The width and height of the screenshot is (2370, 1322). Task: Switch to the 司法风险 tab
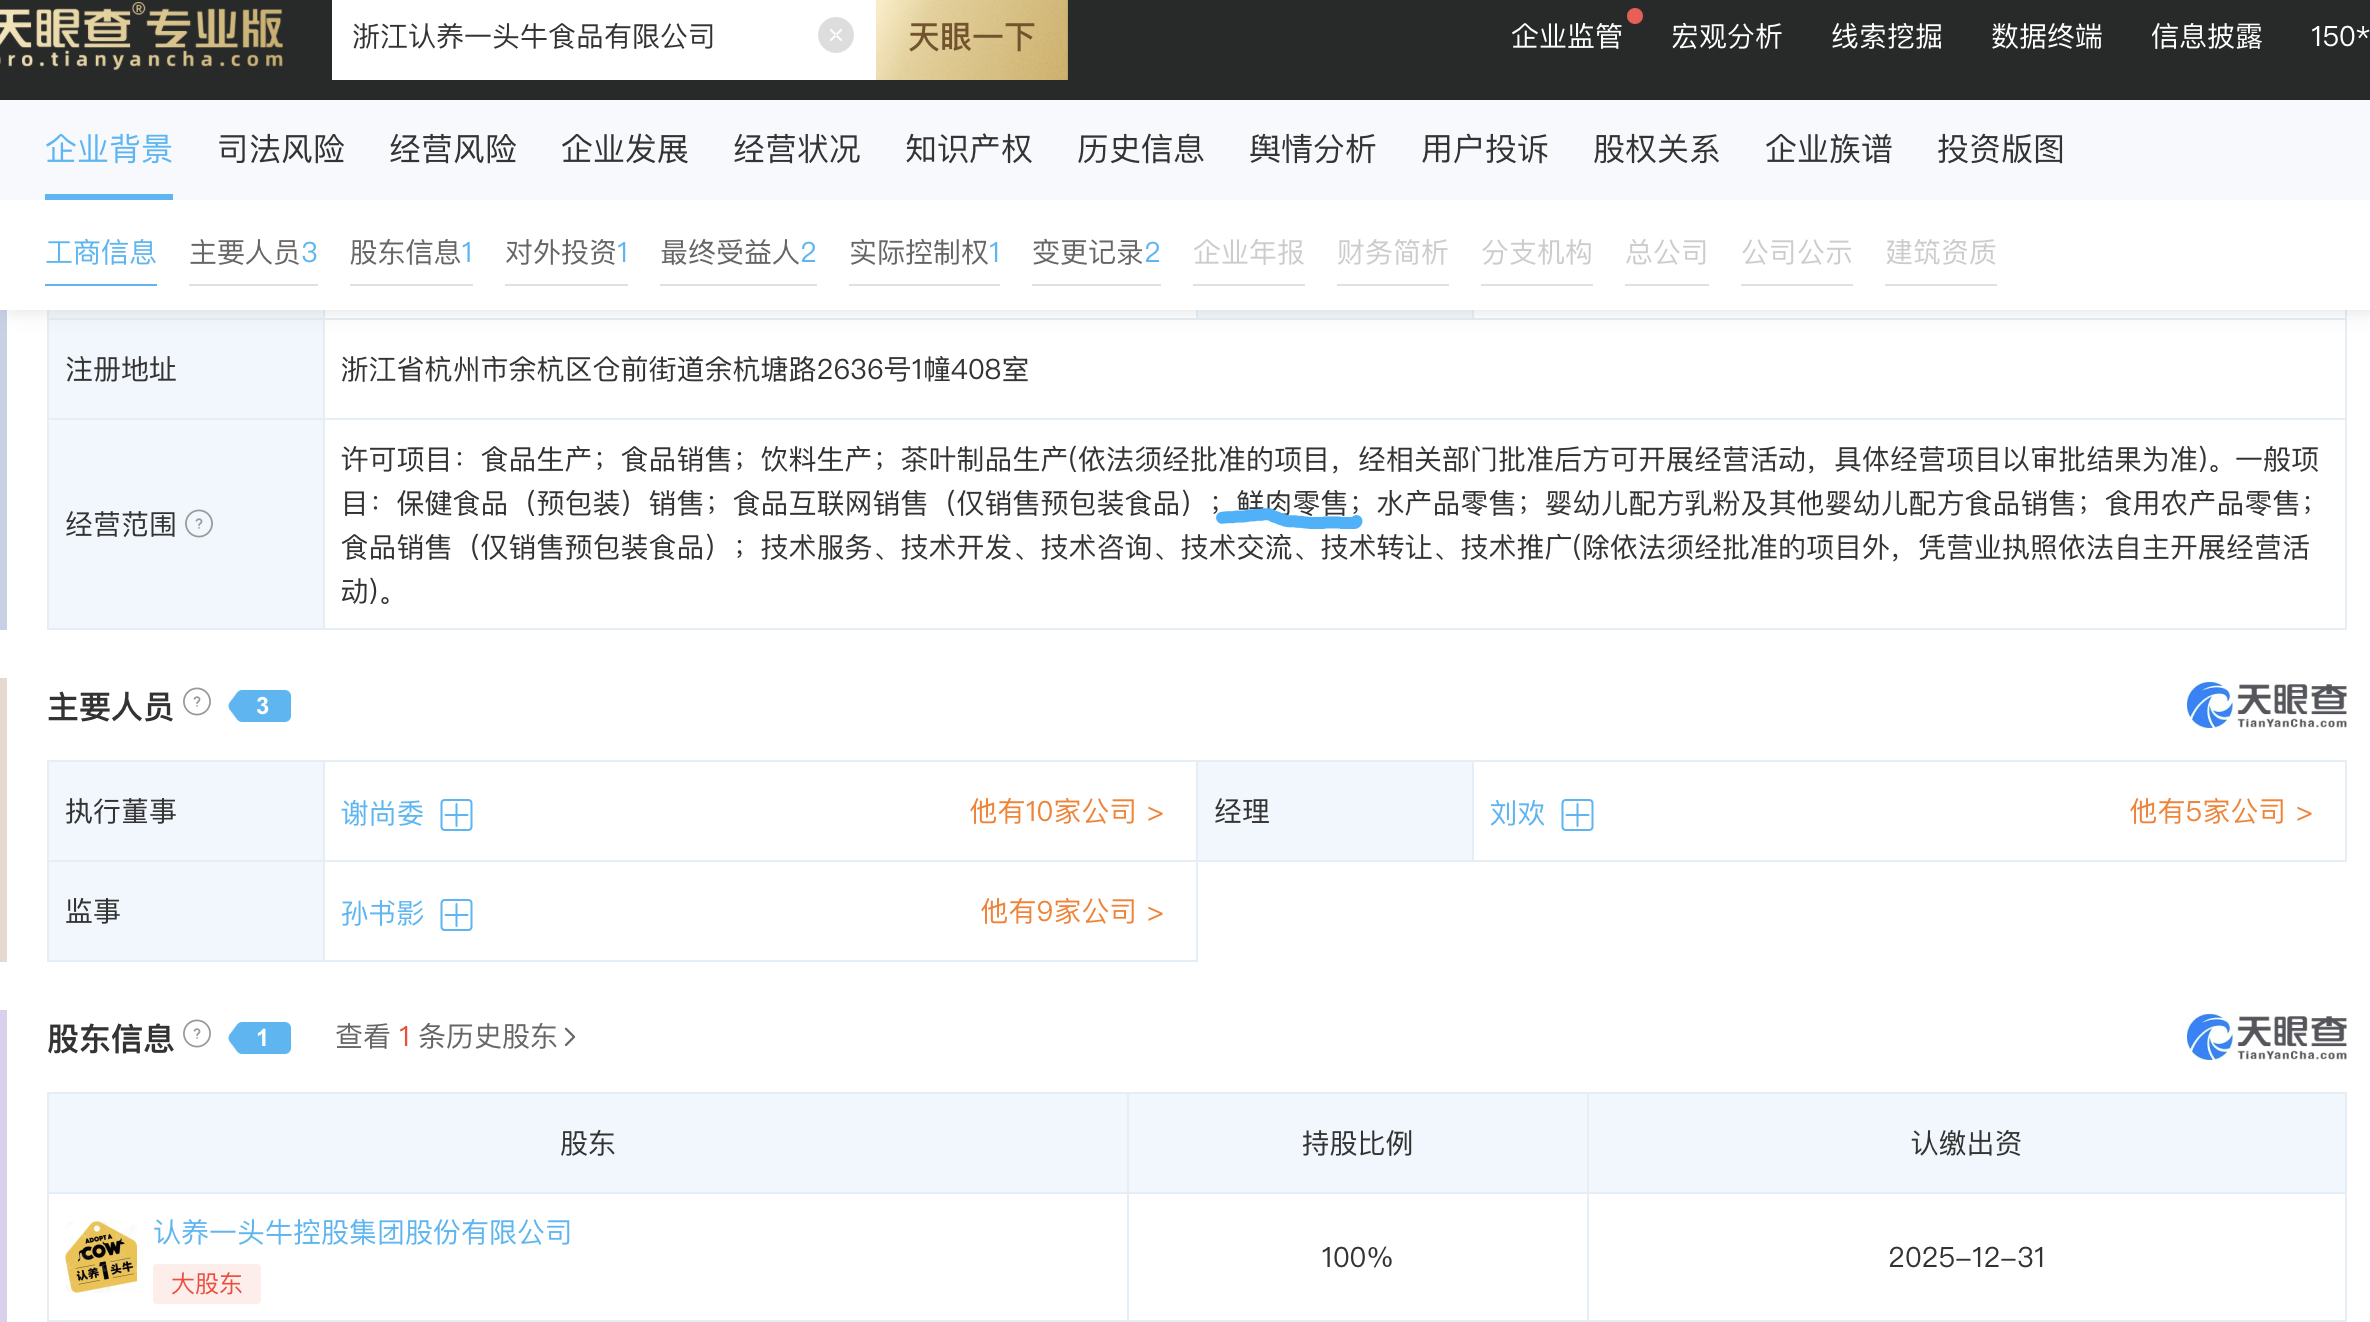281,149
